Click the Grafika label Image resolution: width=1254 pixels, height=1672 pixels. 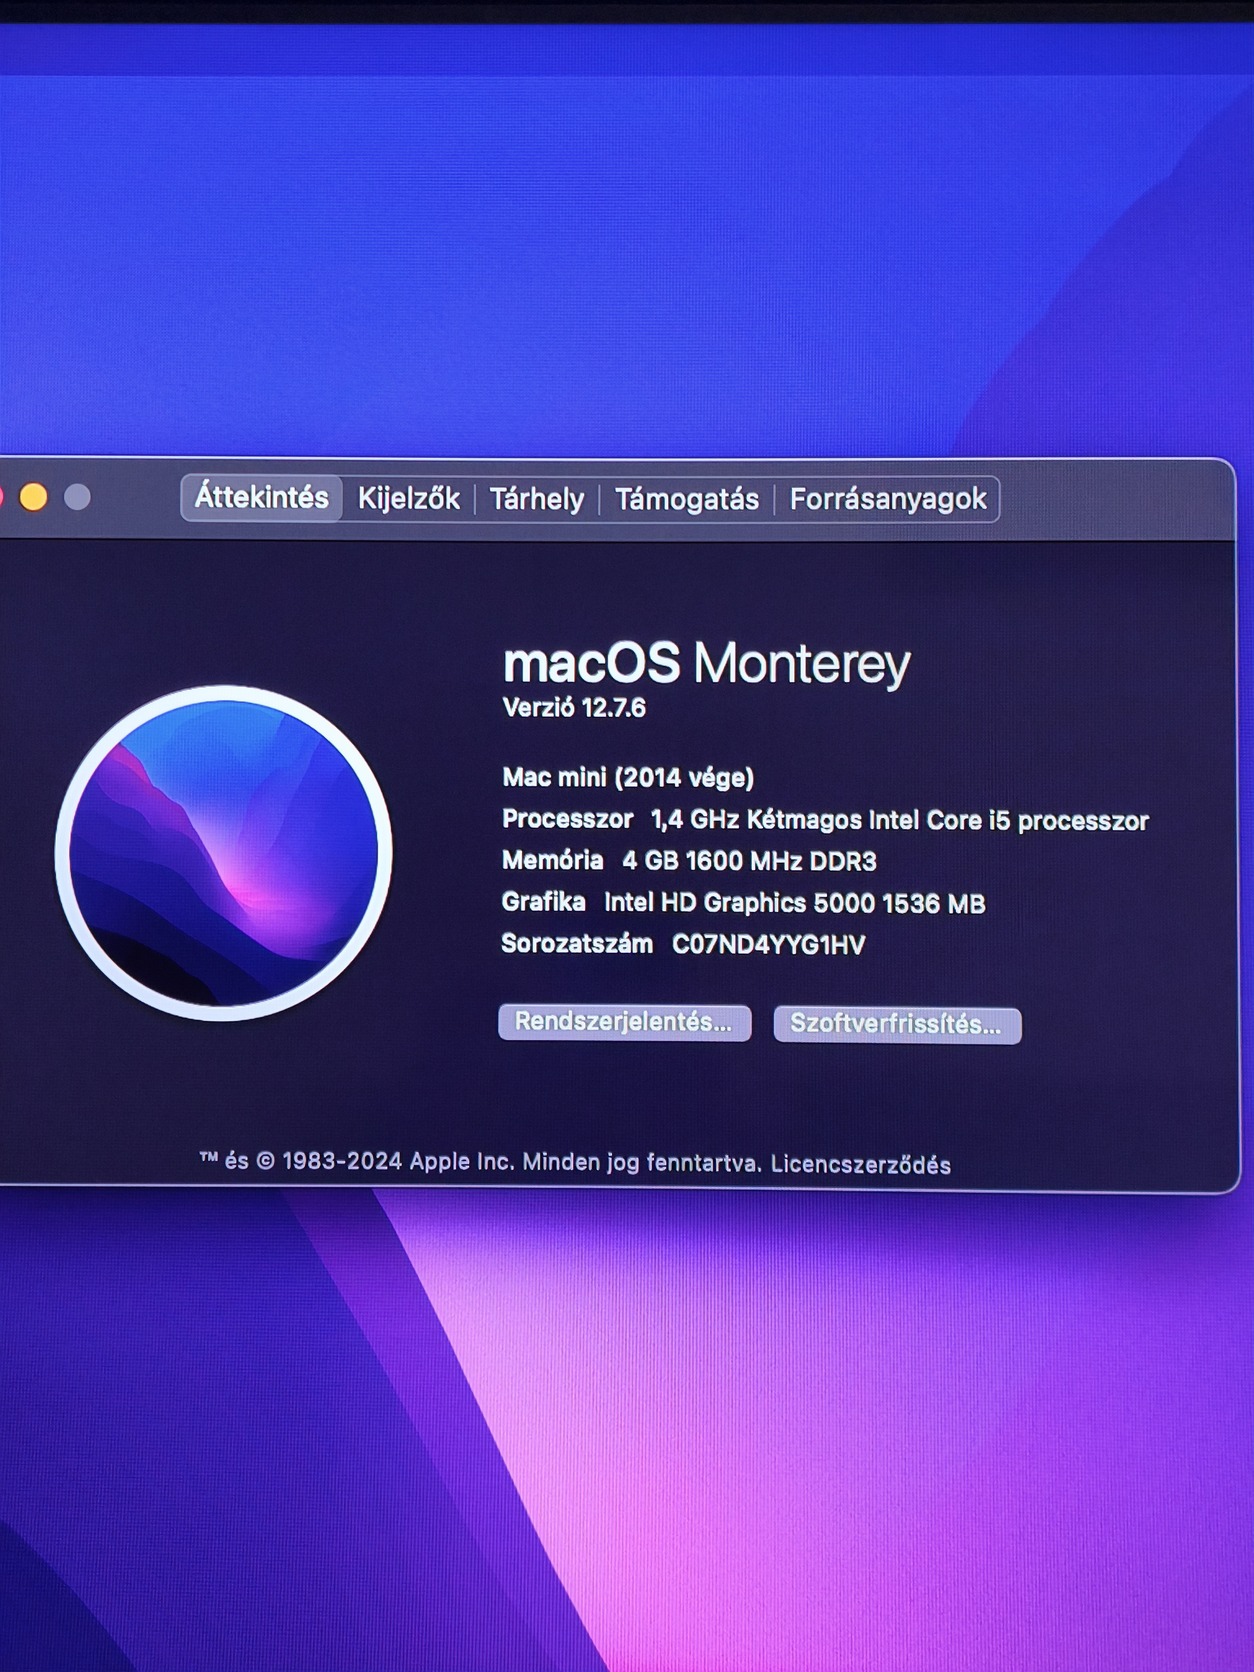click(543, 902)
